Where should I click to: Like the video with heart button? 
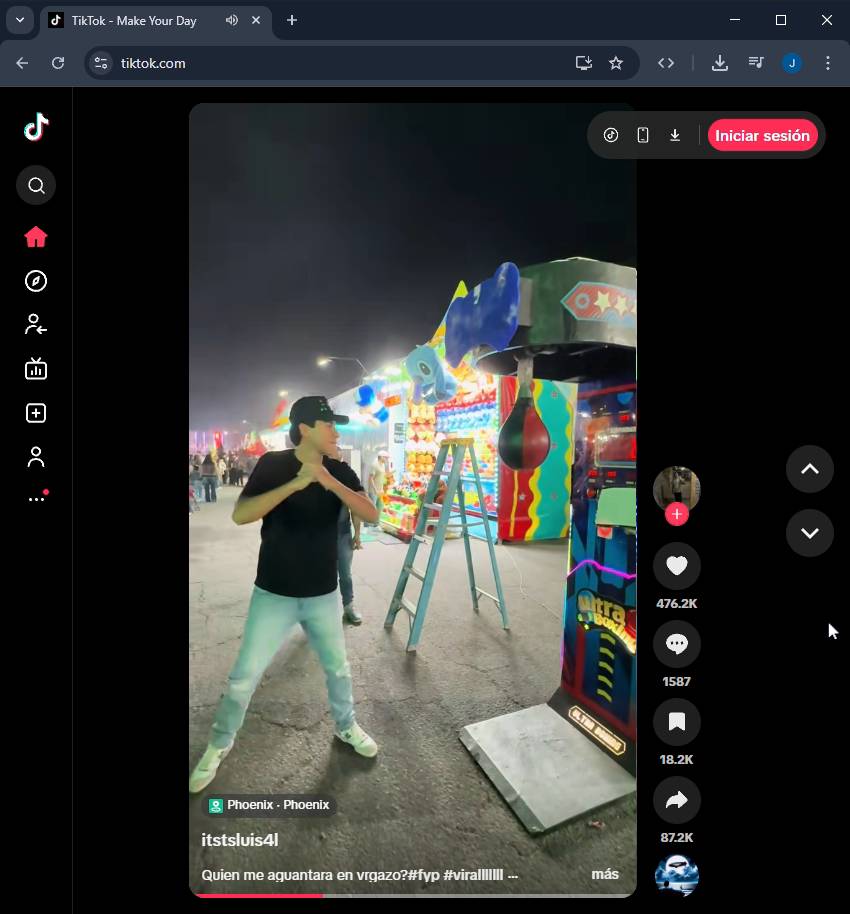pyautogui.click(x=676, y=566)
